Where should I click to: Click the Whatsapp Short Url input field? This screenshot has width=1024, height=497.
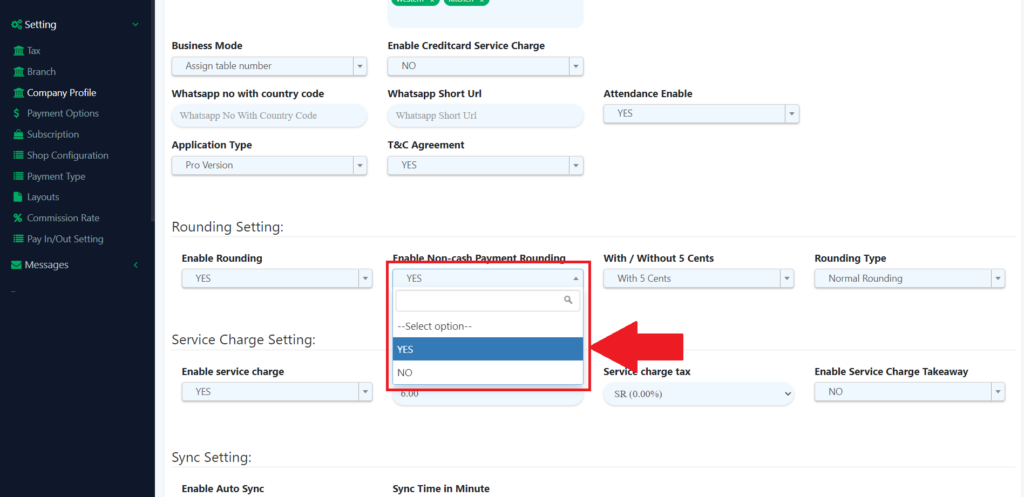click(485, 116)
